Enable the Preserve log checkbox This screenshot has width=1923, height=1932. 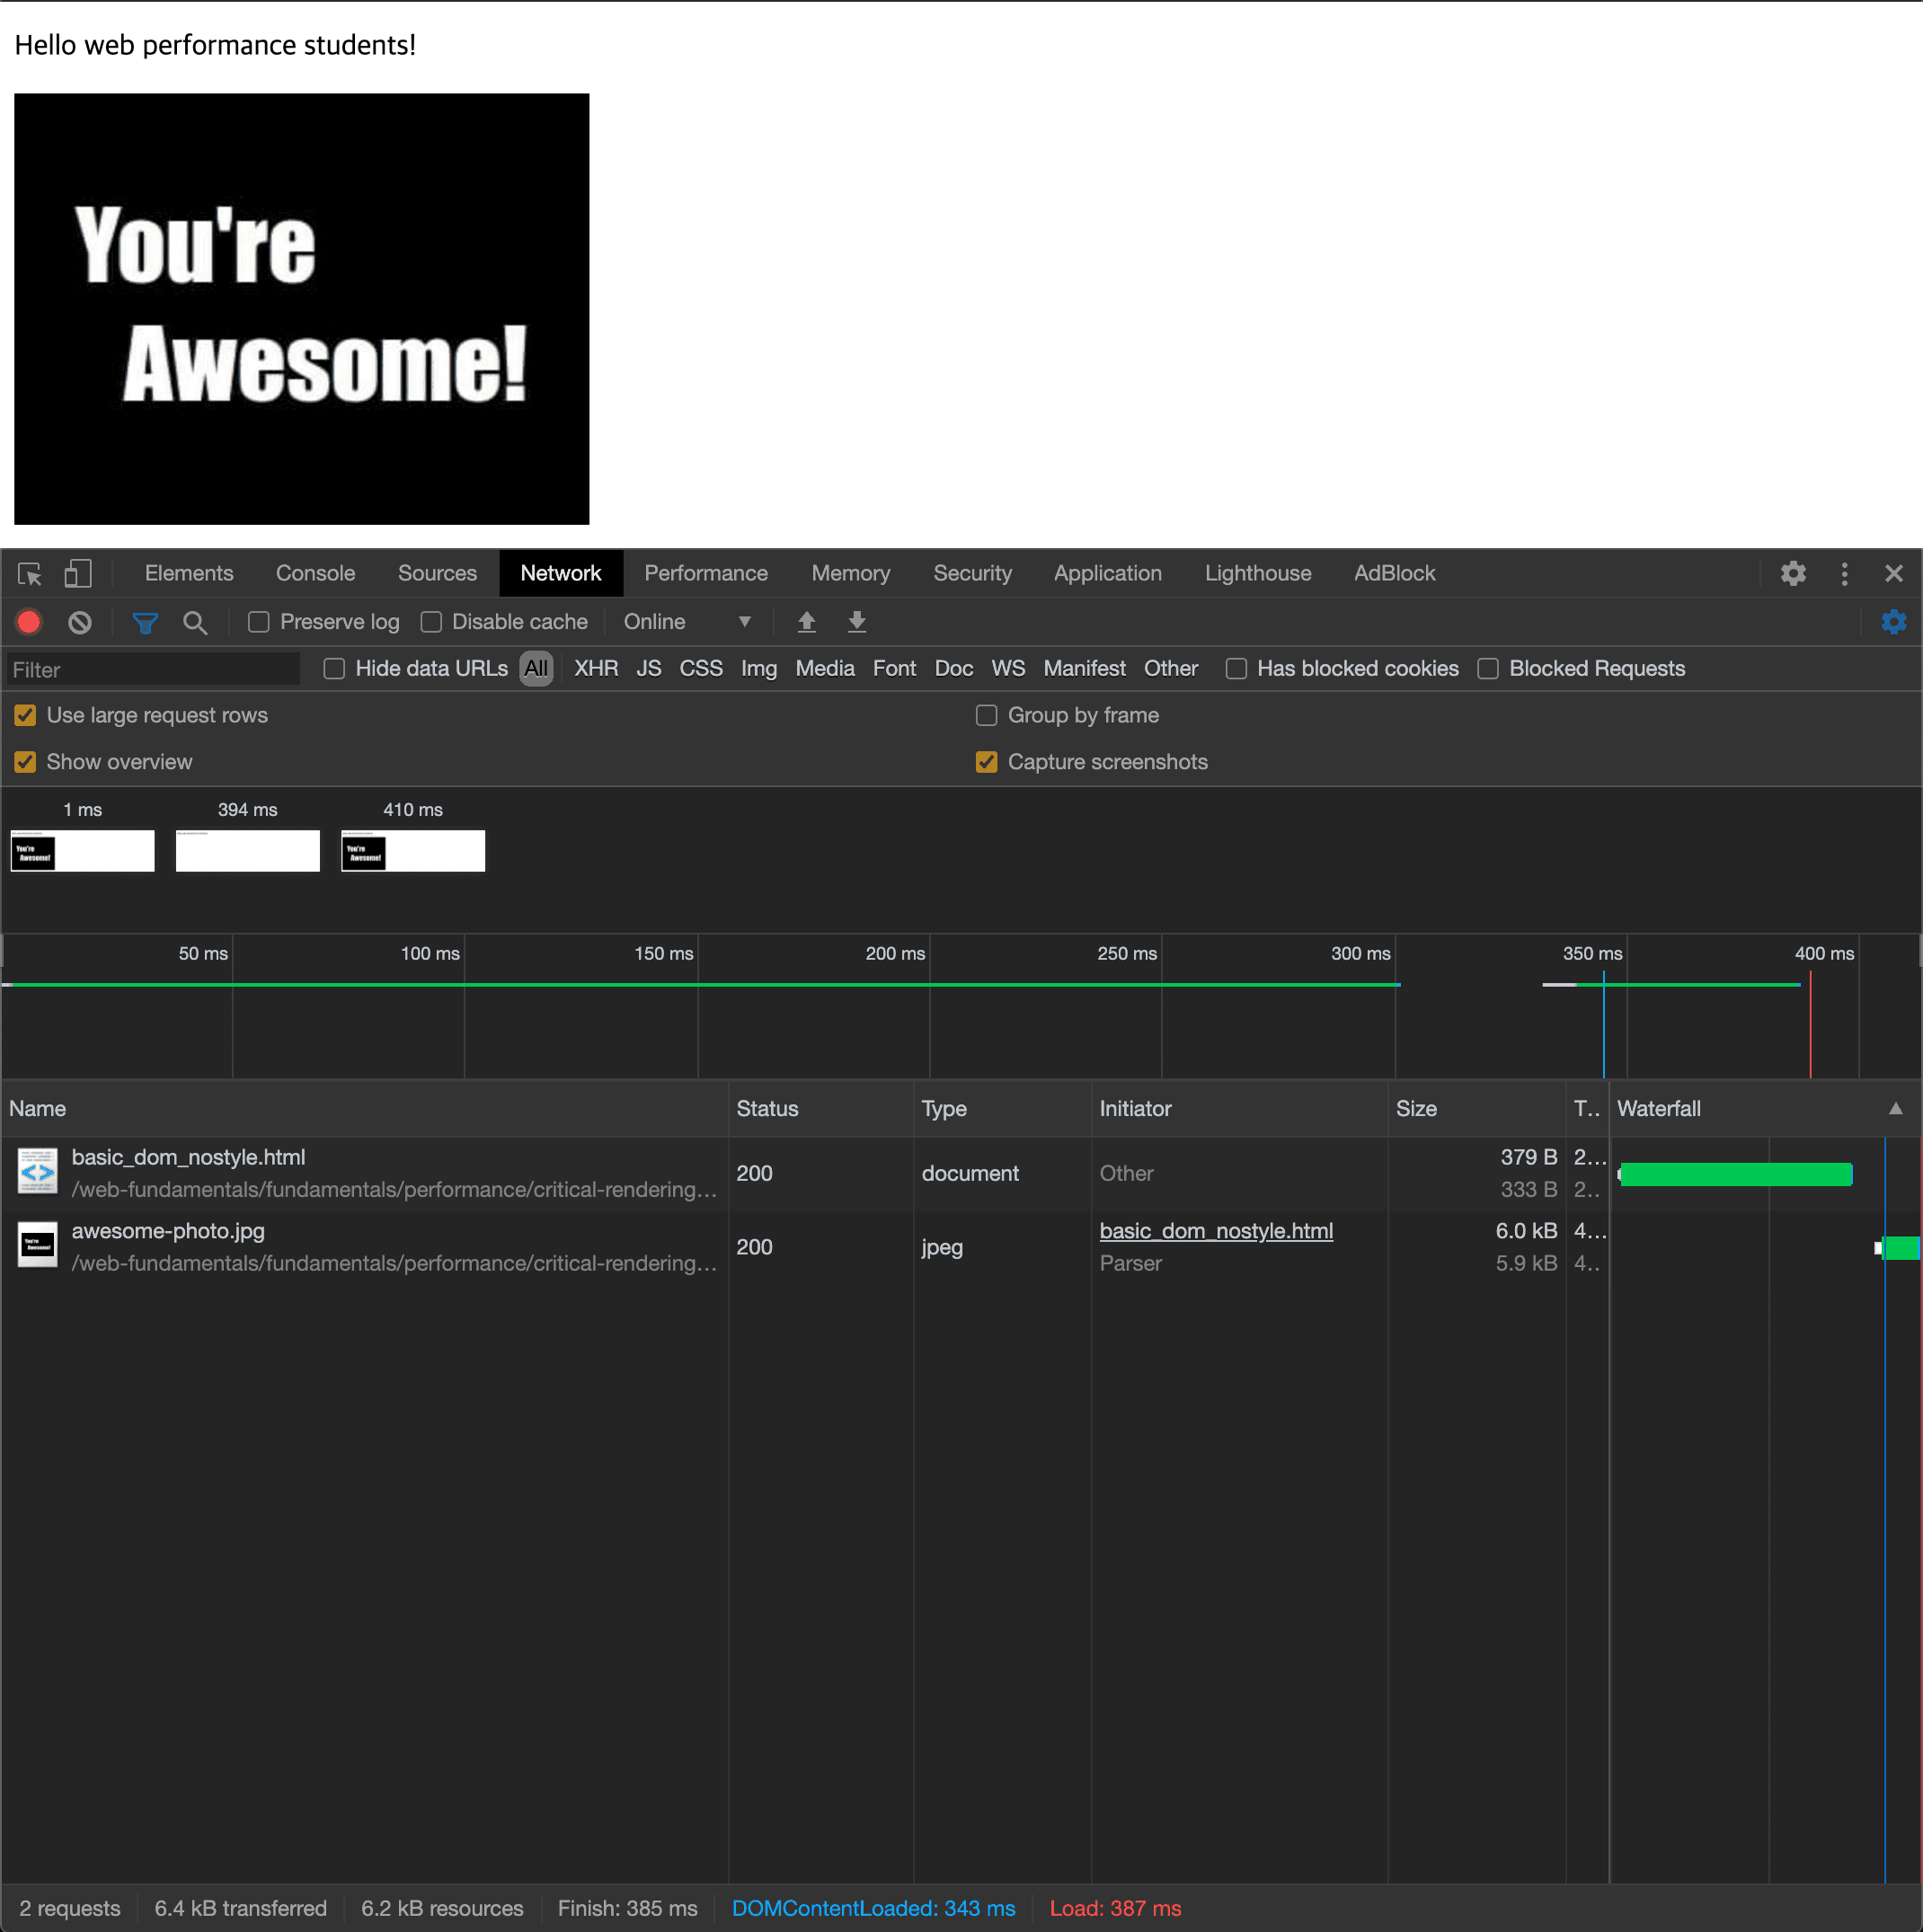pos(259,622)
